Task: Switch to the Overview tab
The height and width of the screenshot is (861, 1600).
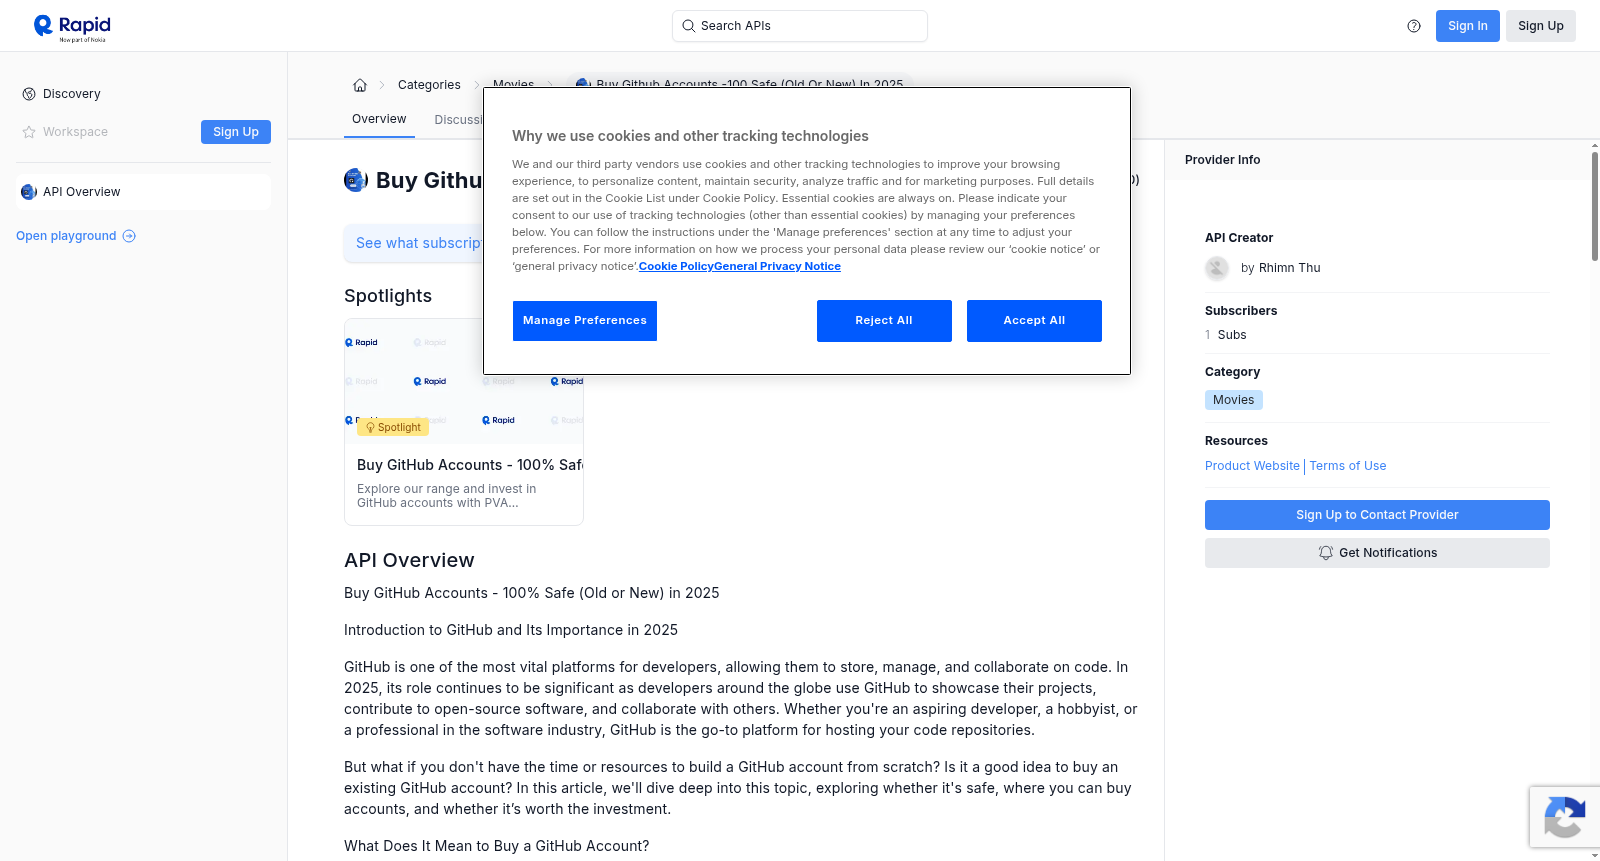Action: pyautogui.click(x=379, y=119)
